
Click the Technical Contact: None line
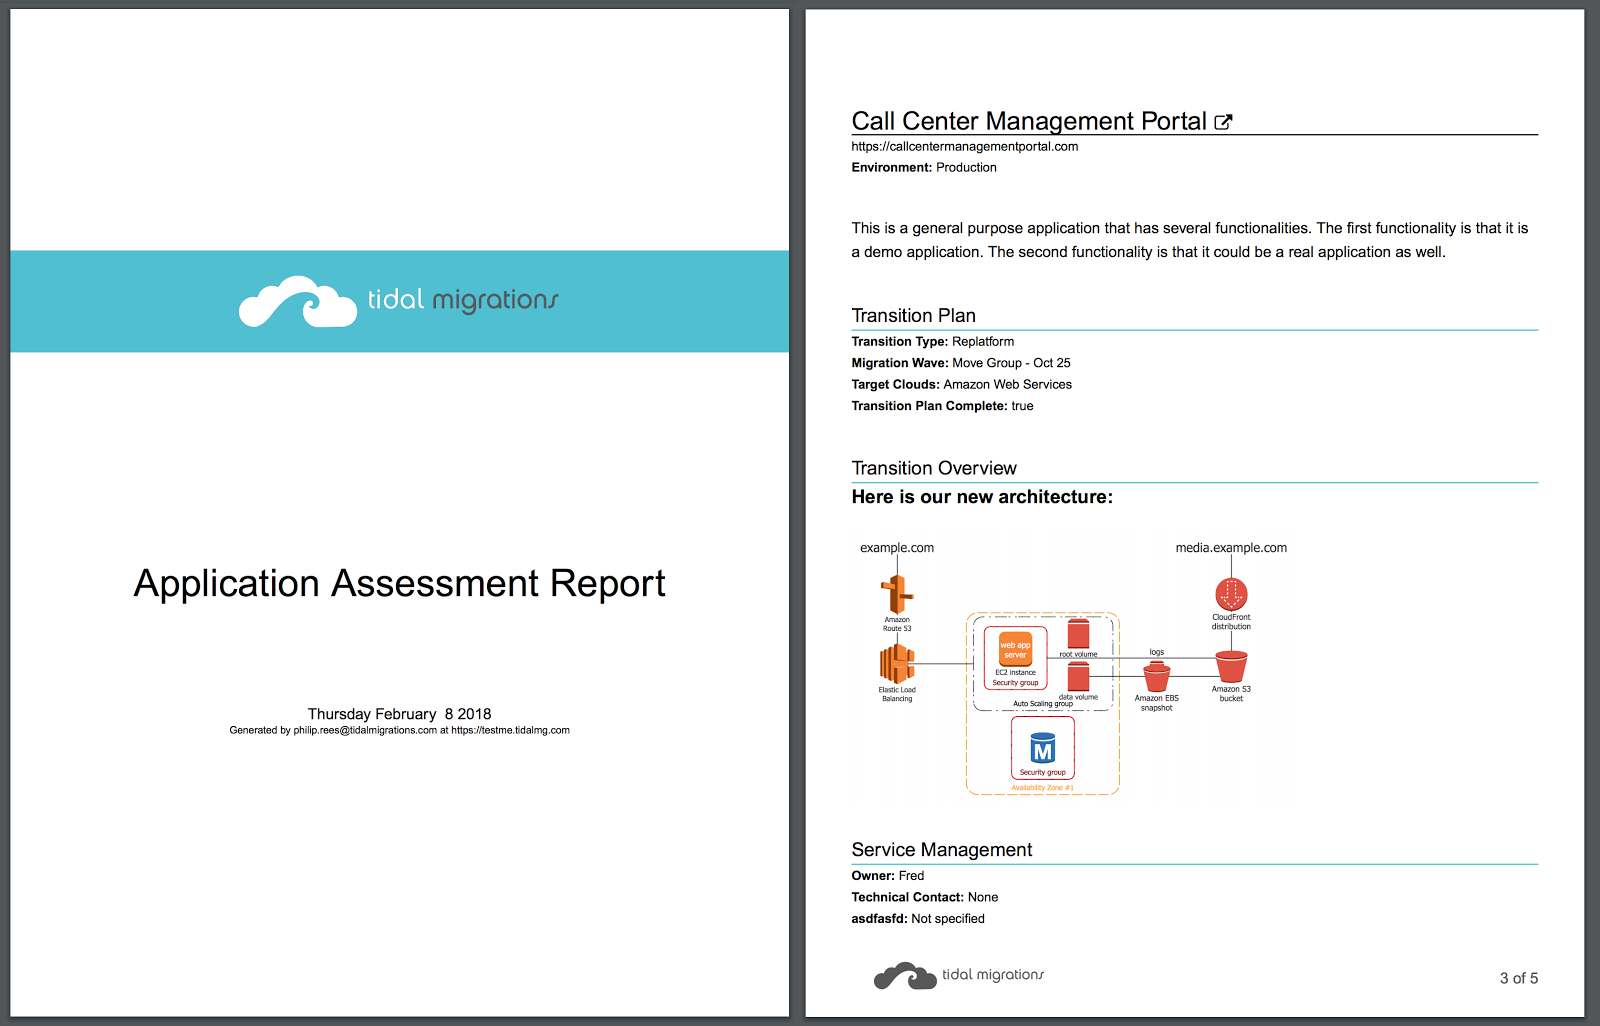coord(925,897)
